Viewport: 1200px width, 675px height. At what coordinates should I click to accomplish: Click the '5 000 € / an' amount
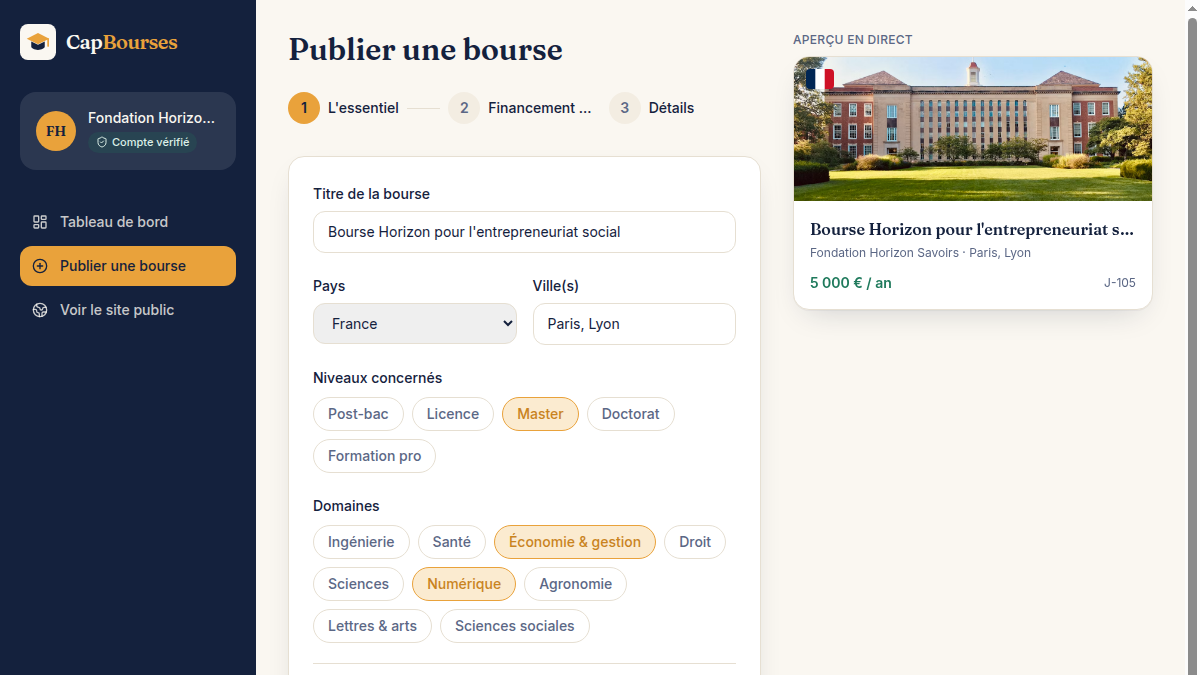(x=851, y=283)
